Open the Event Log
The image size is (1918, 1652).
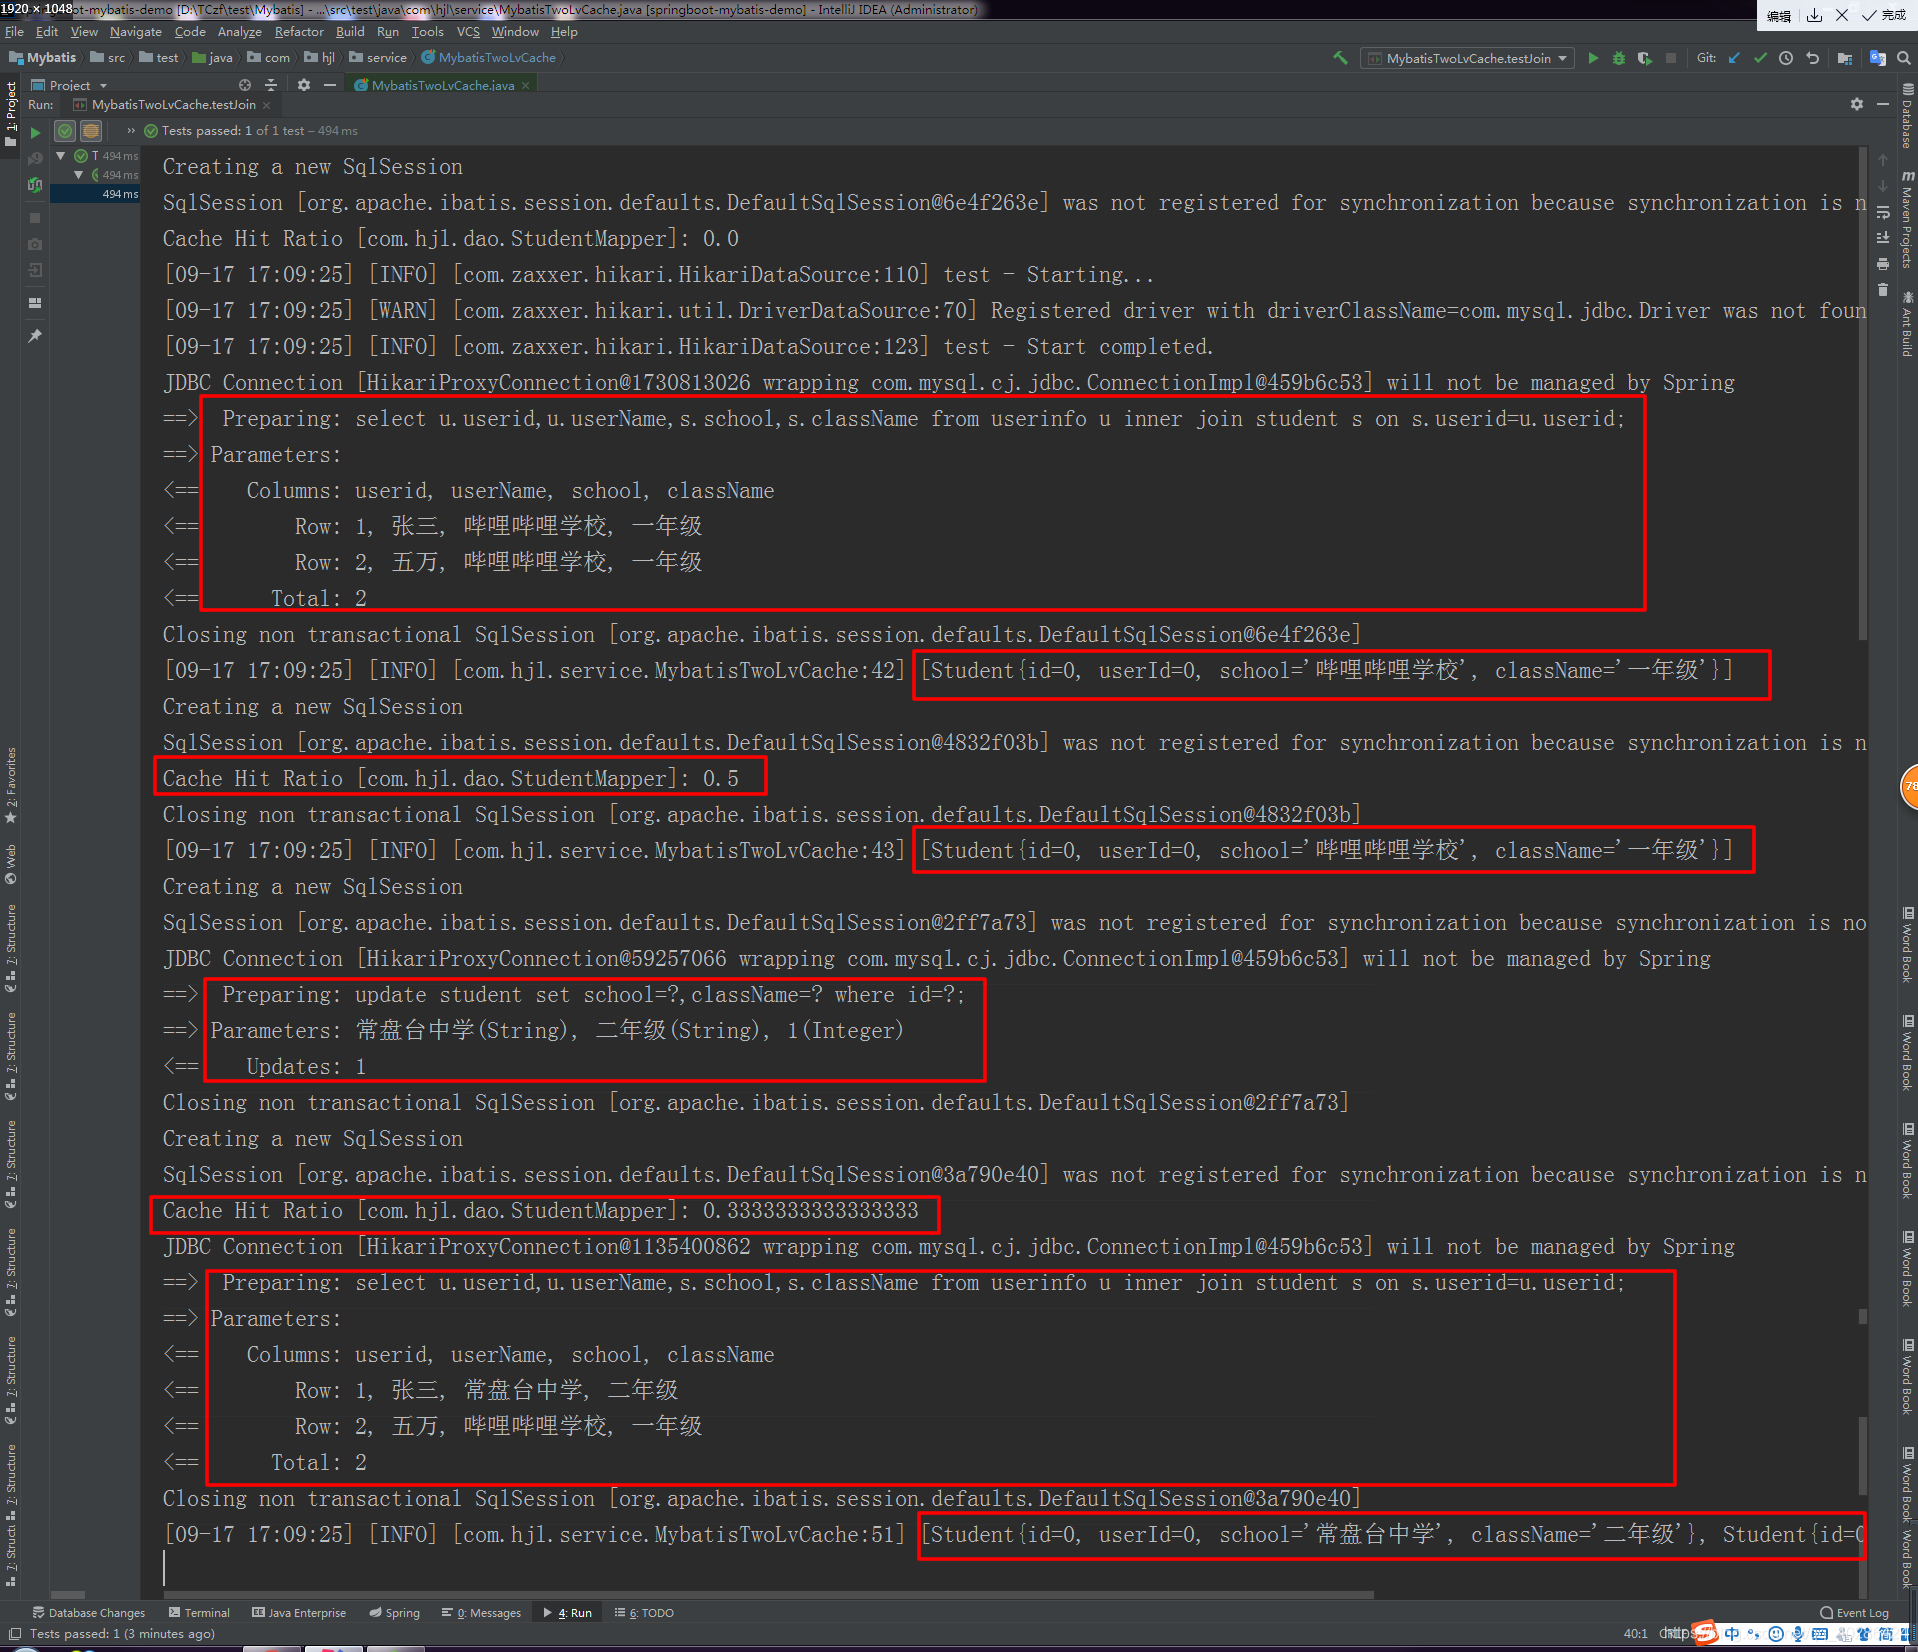[1855, 1613]
